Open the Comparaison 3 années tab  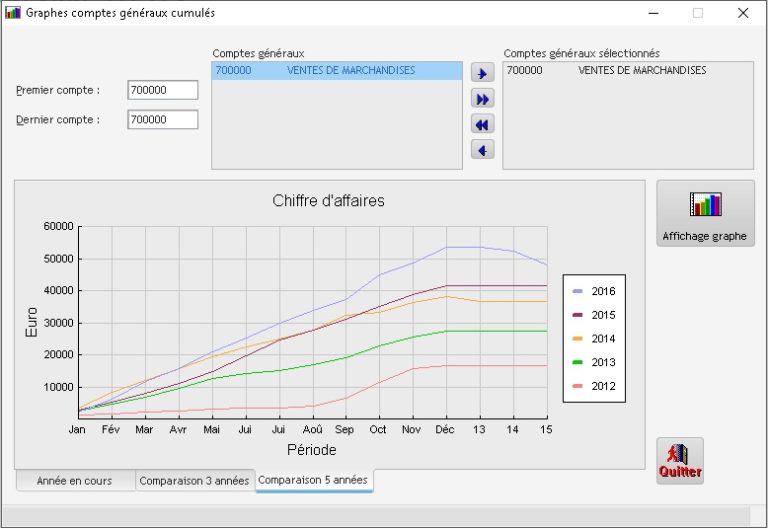194,481
